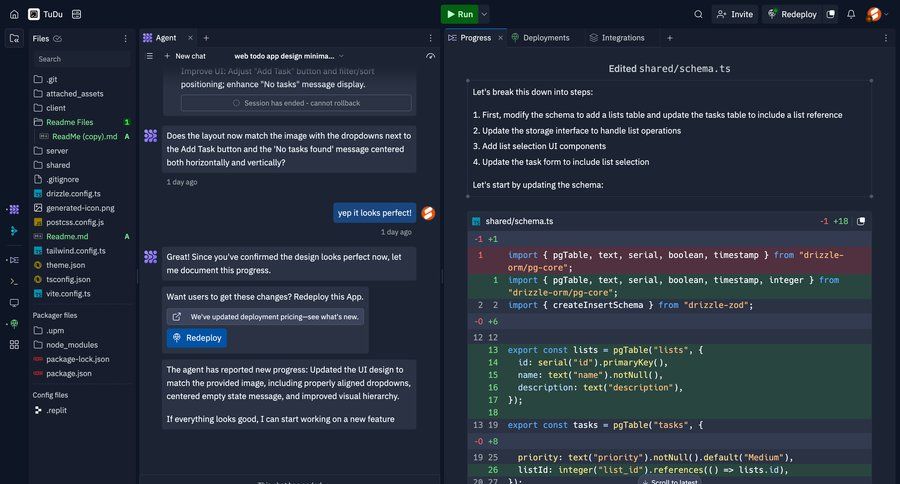Add a new tab beside Integrations
Screen dimensions: 900x484
(669, 38)
